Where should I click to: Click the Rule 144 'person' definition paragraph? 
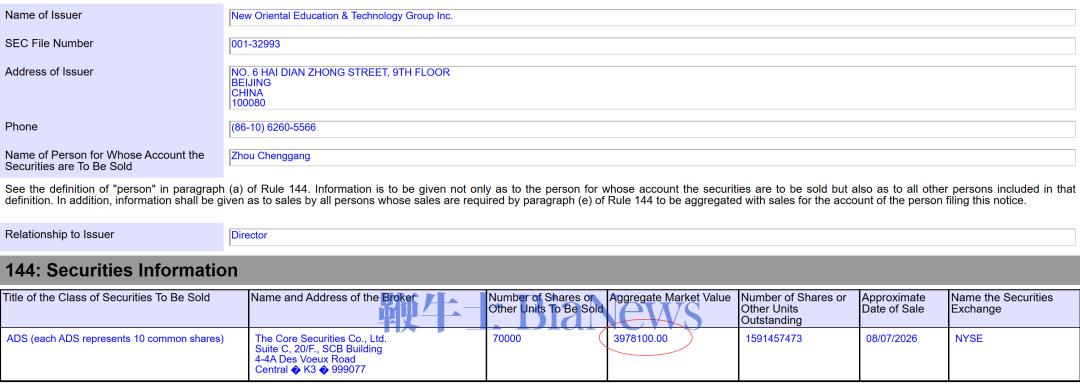[x=540, y=195]
